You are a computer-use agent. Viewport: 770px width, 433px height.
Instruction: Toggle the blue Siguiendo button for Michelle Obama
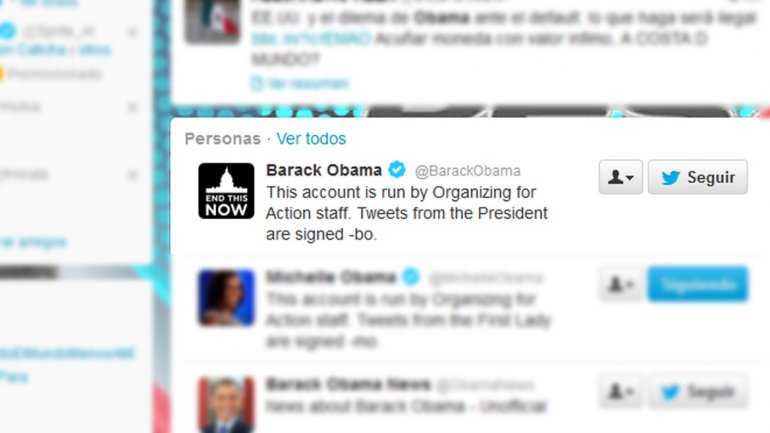698,284
